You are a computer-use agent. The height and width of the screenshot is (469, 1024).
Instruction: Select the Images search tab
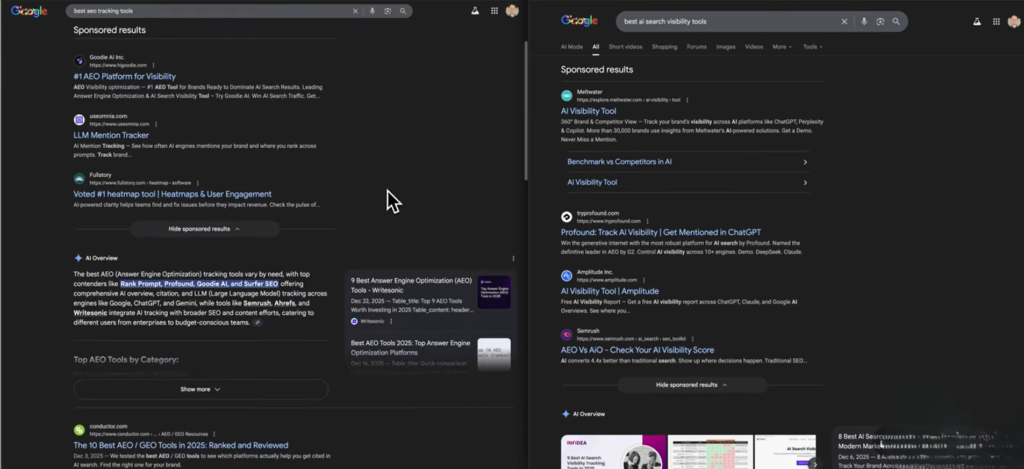[x=725, y=46]
